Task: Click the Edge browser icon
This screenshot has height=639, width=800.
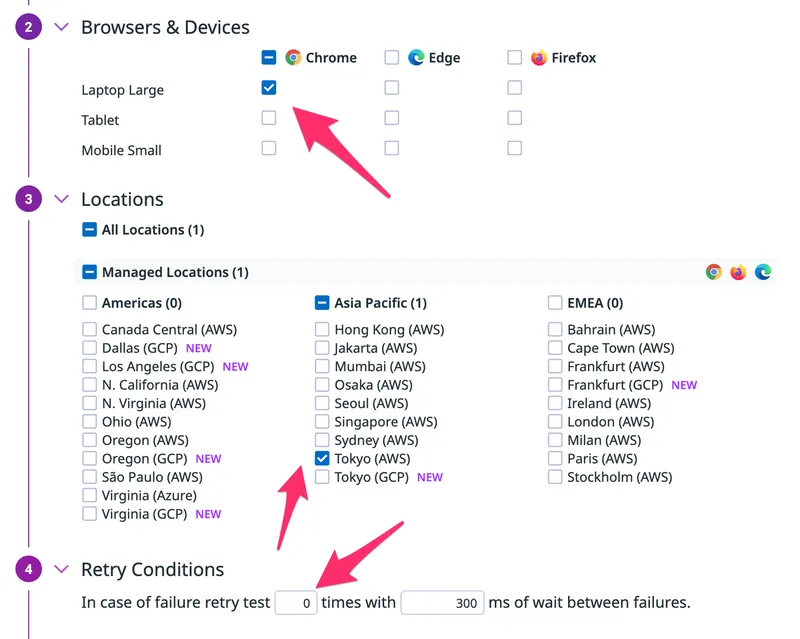Action: point(416,58)
